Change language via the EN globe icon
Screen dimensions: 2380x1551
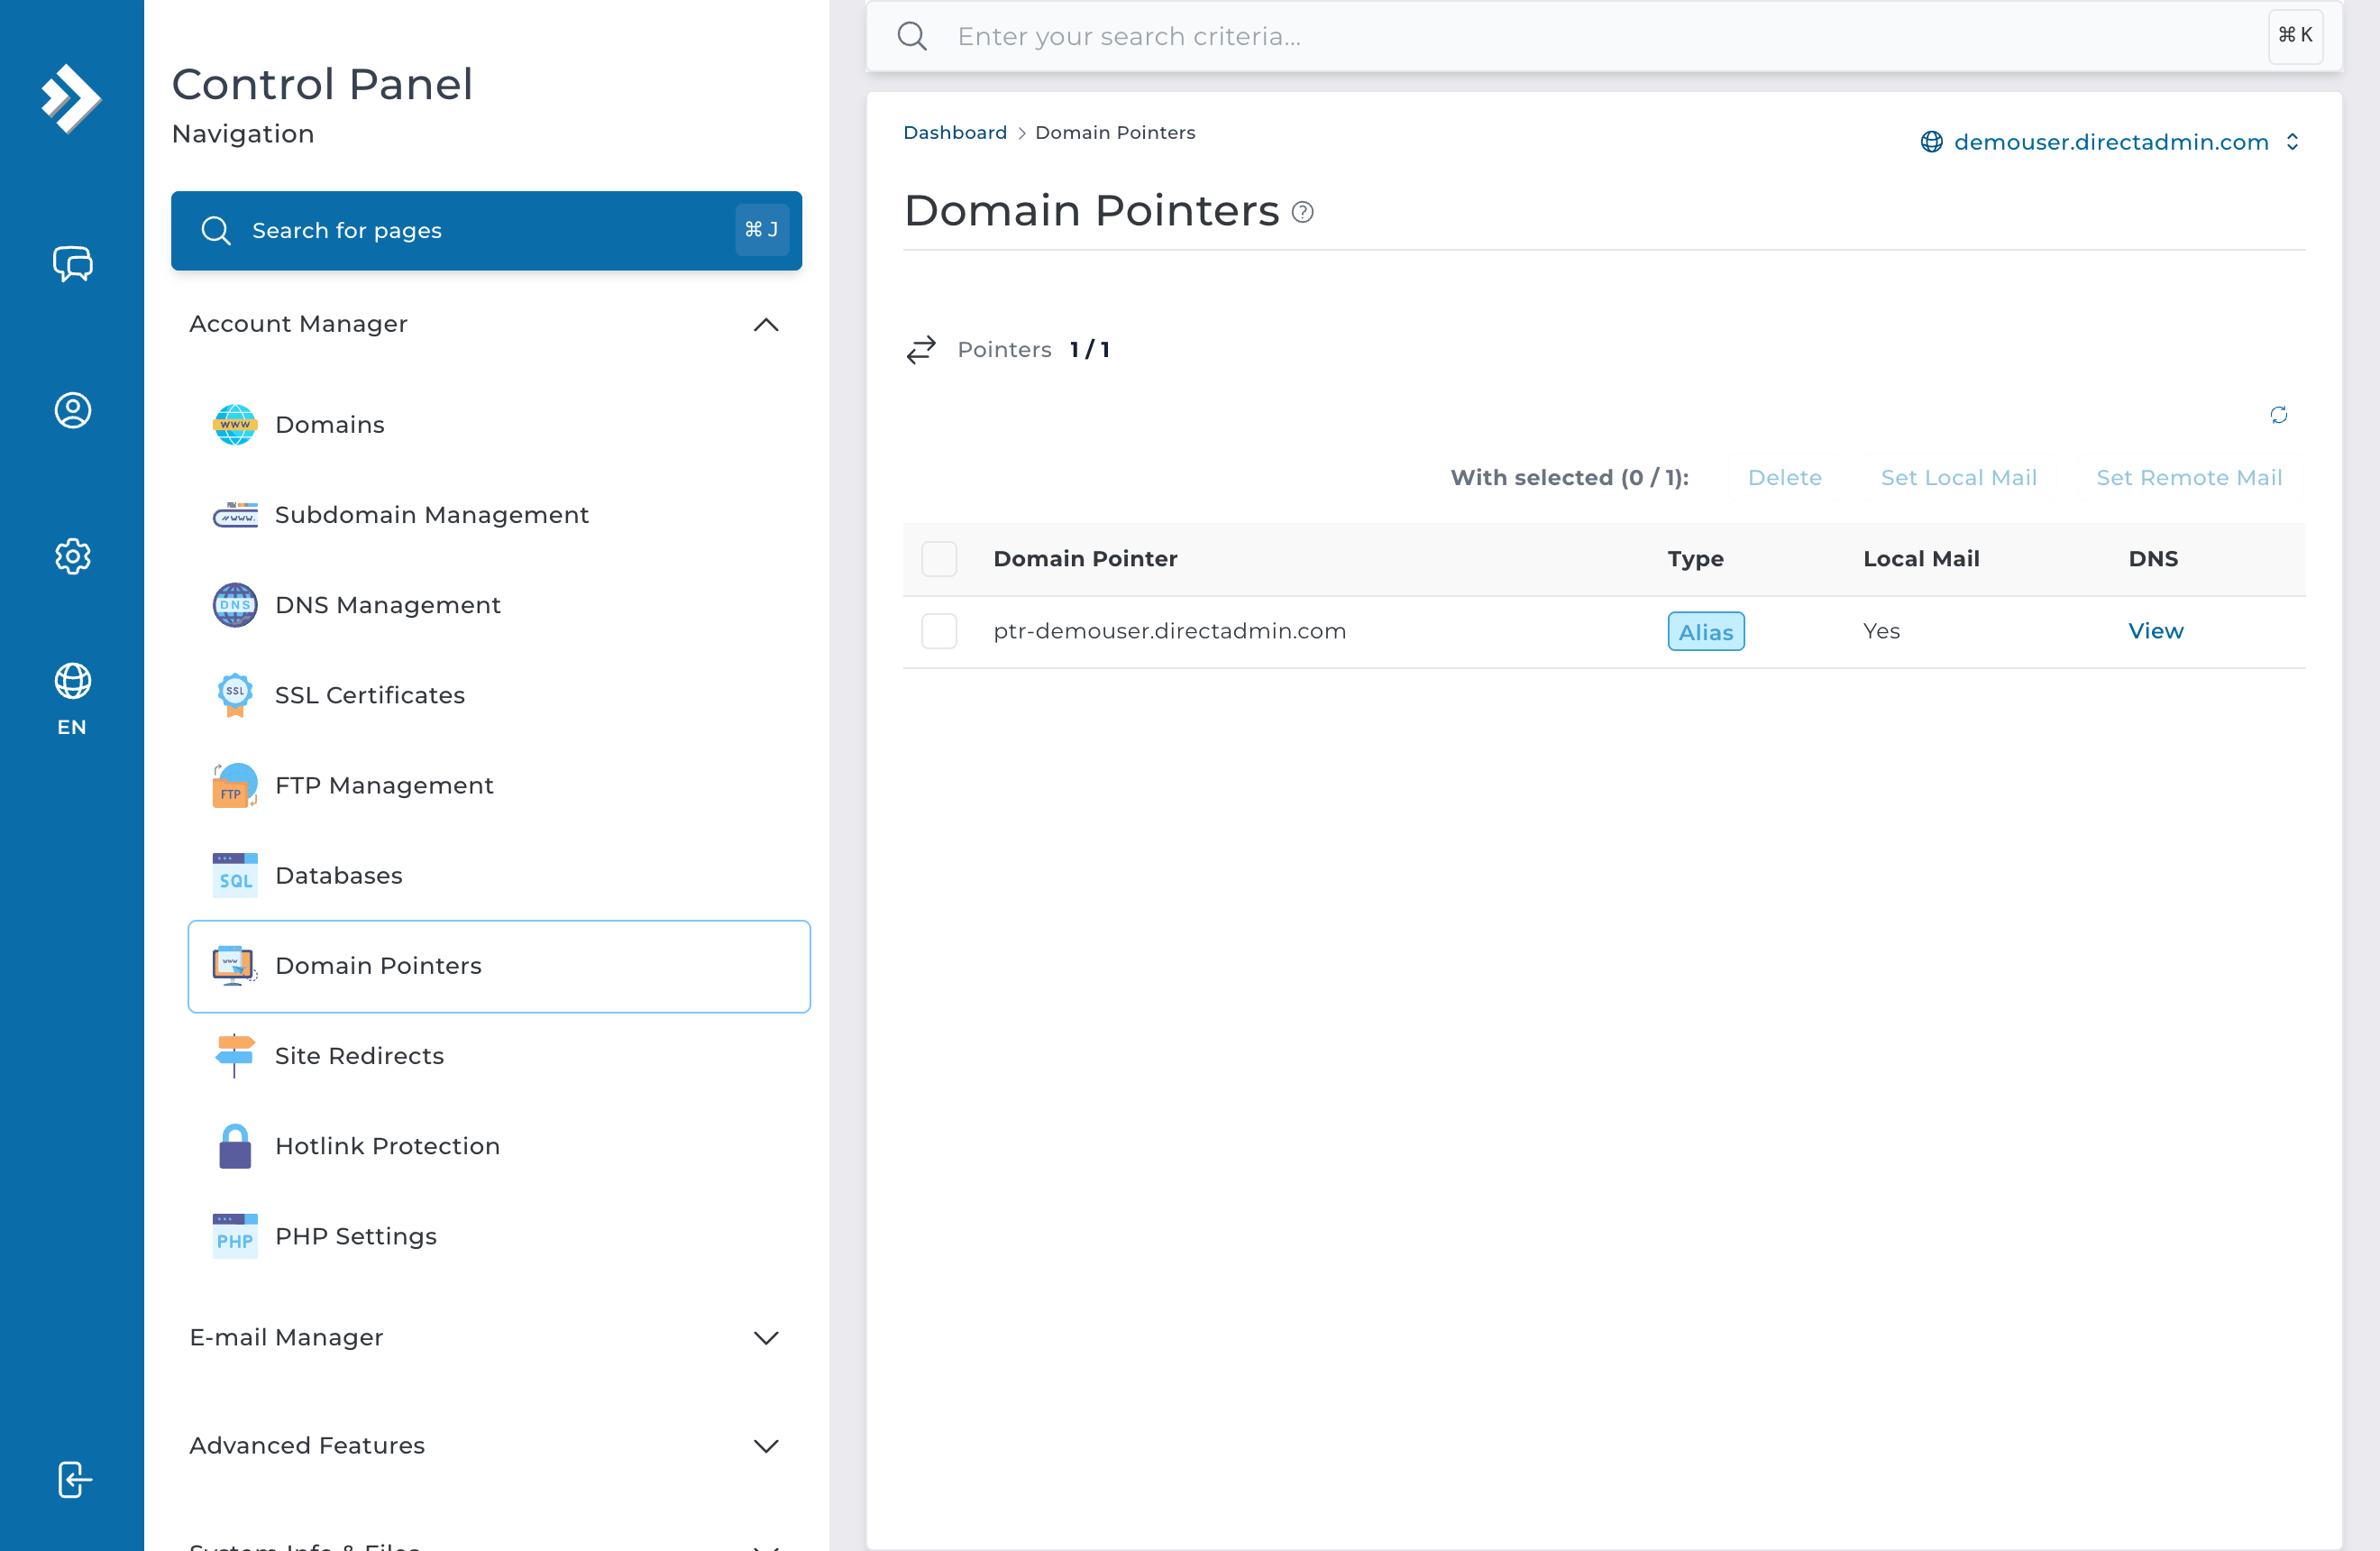tap(72, 699)
